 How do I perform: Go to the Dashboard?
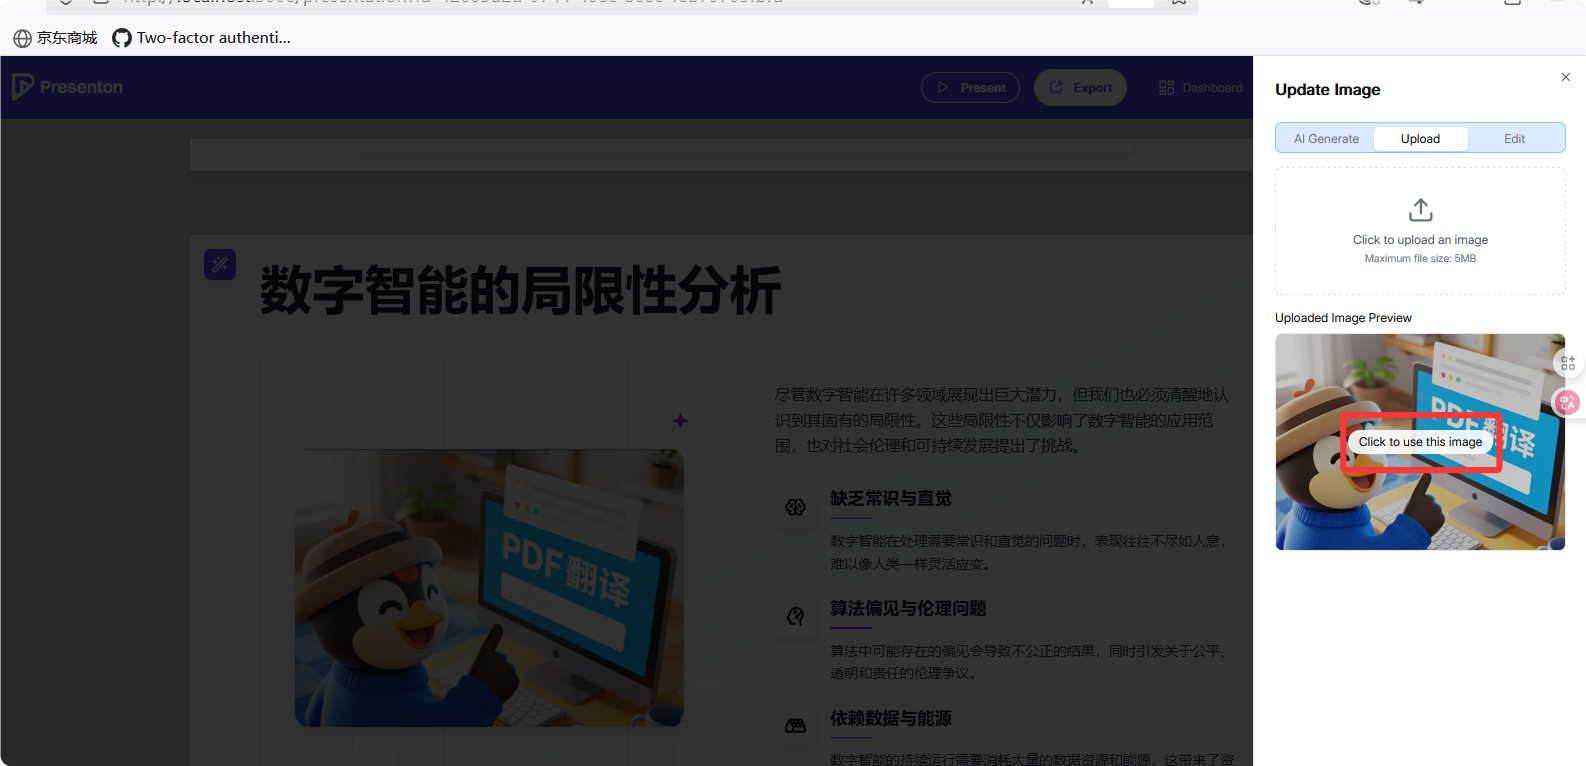[1200, 88]
